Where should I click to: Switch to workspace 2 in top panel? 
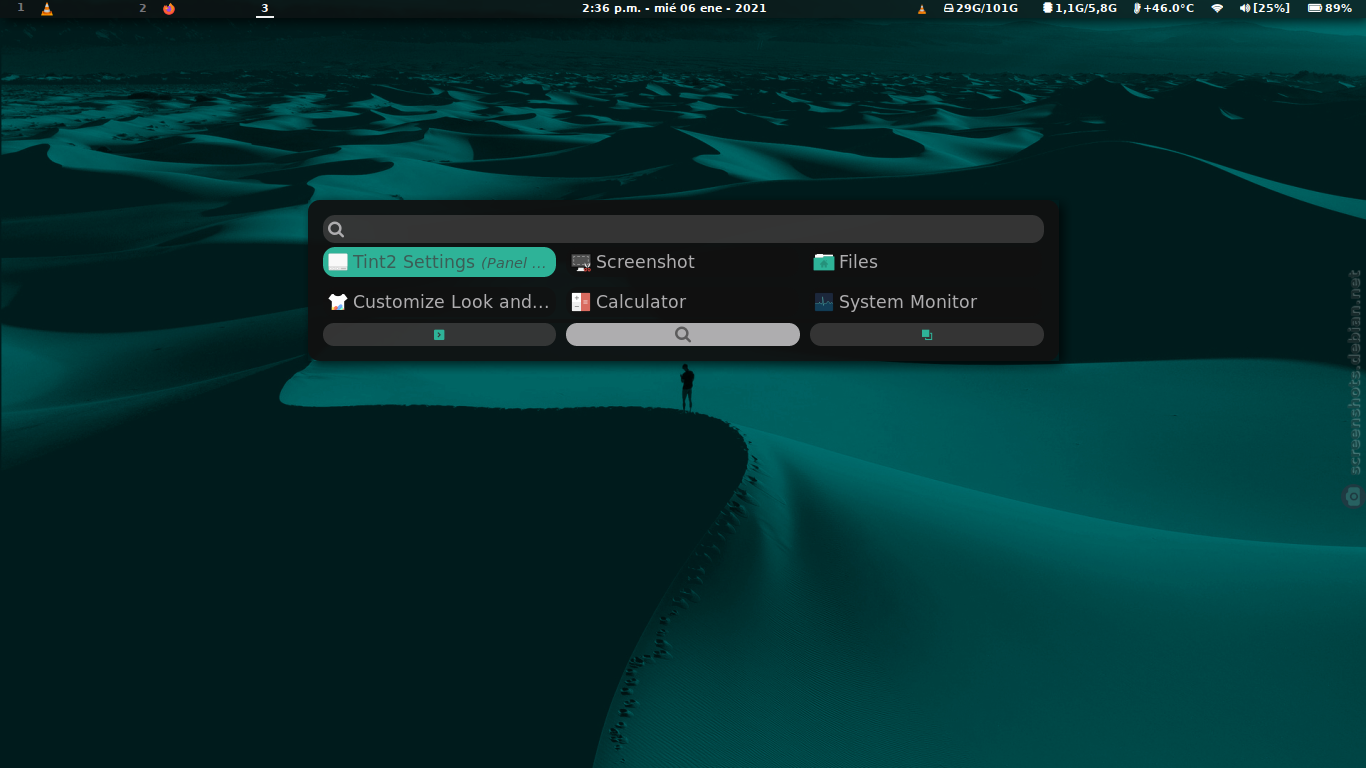142,8
